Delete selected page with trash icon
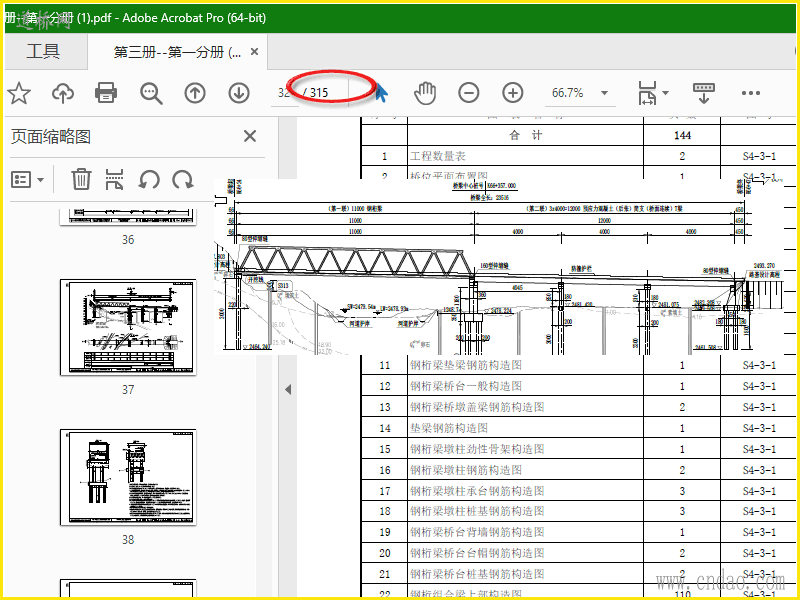The image size is (800, 600). tap(81, 180)
